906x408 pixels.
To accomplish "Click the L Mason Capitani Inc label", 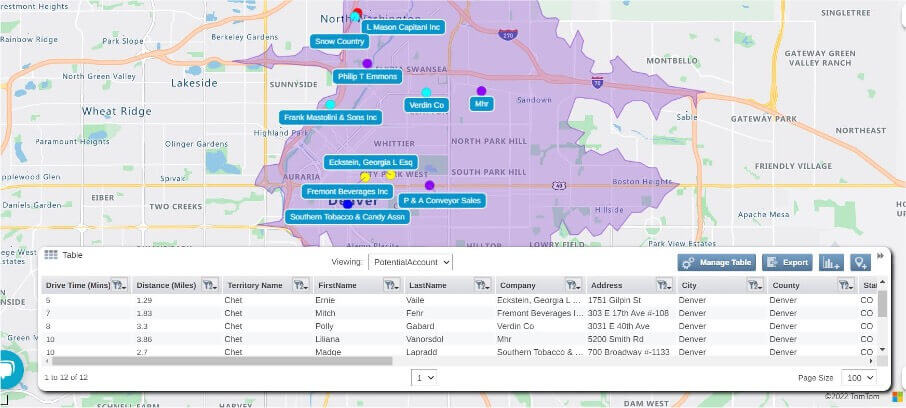I will 403,27.
